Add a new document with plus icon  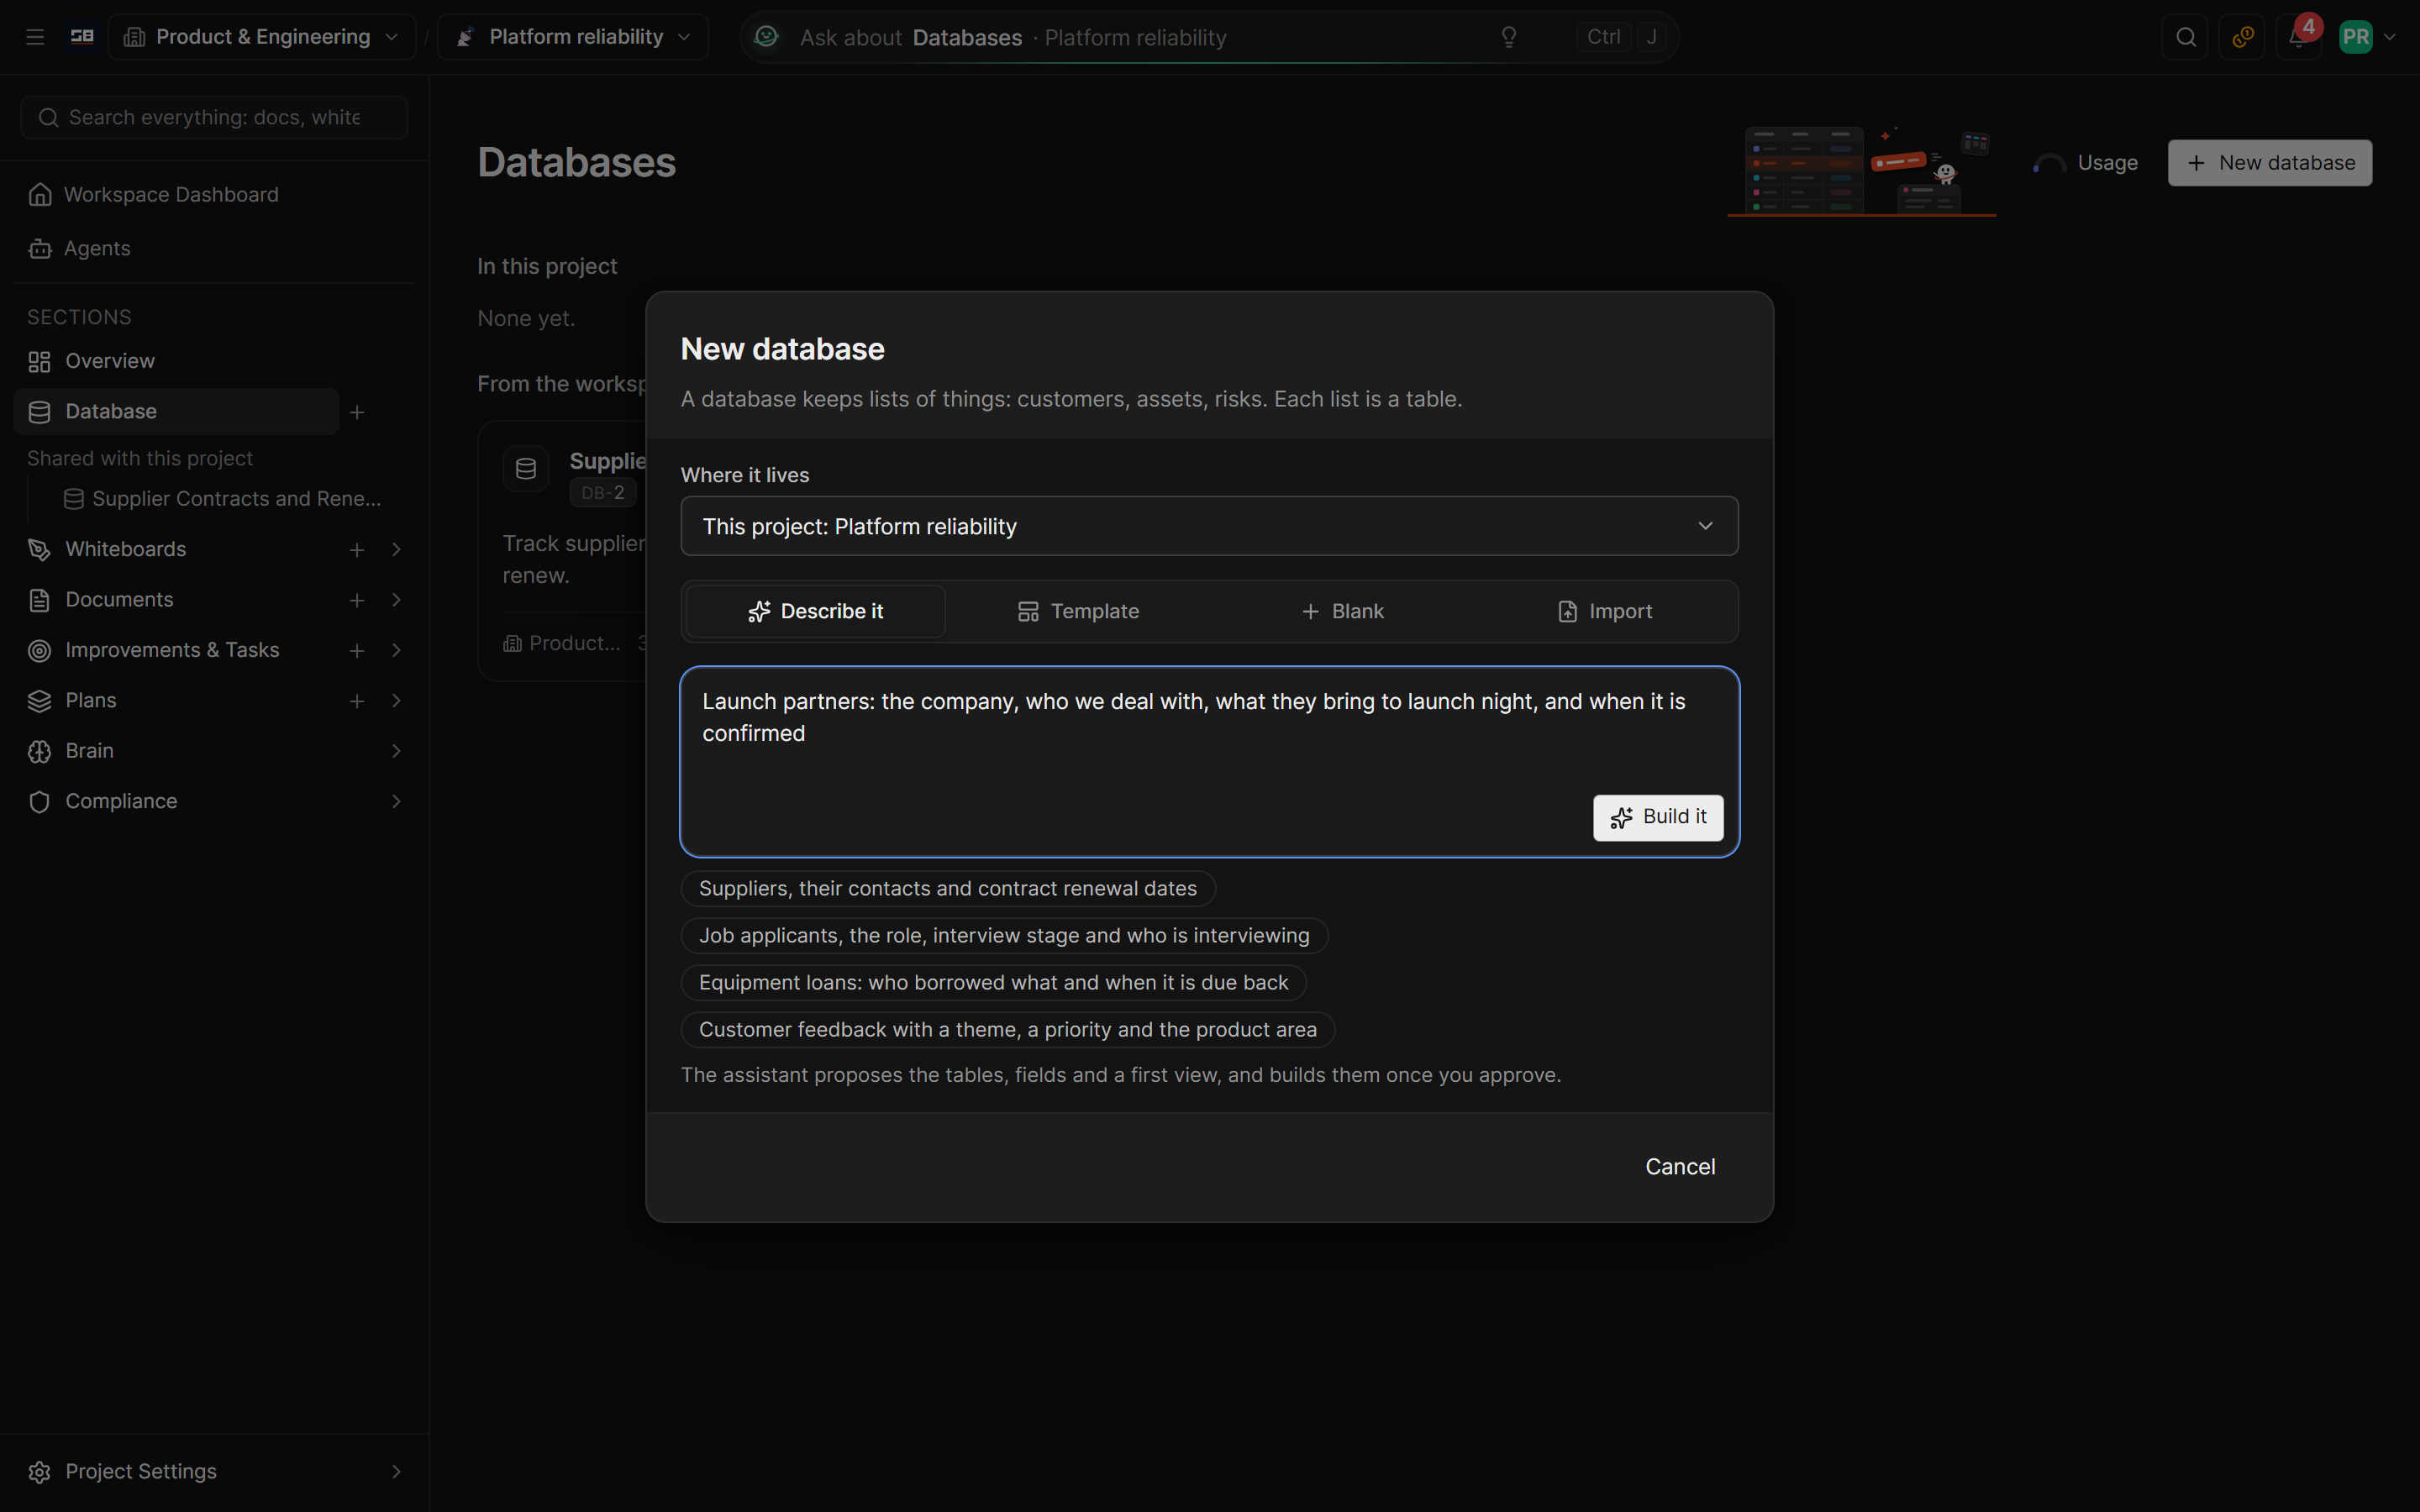(357, 600)
